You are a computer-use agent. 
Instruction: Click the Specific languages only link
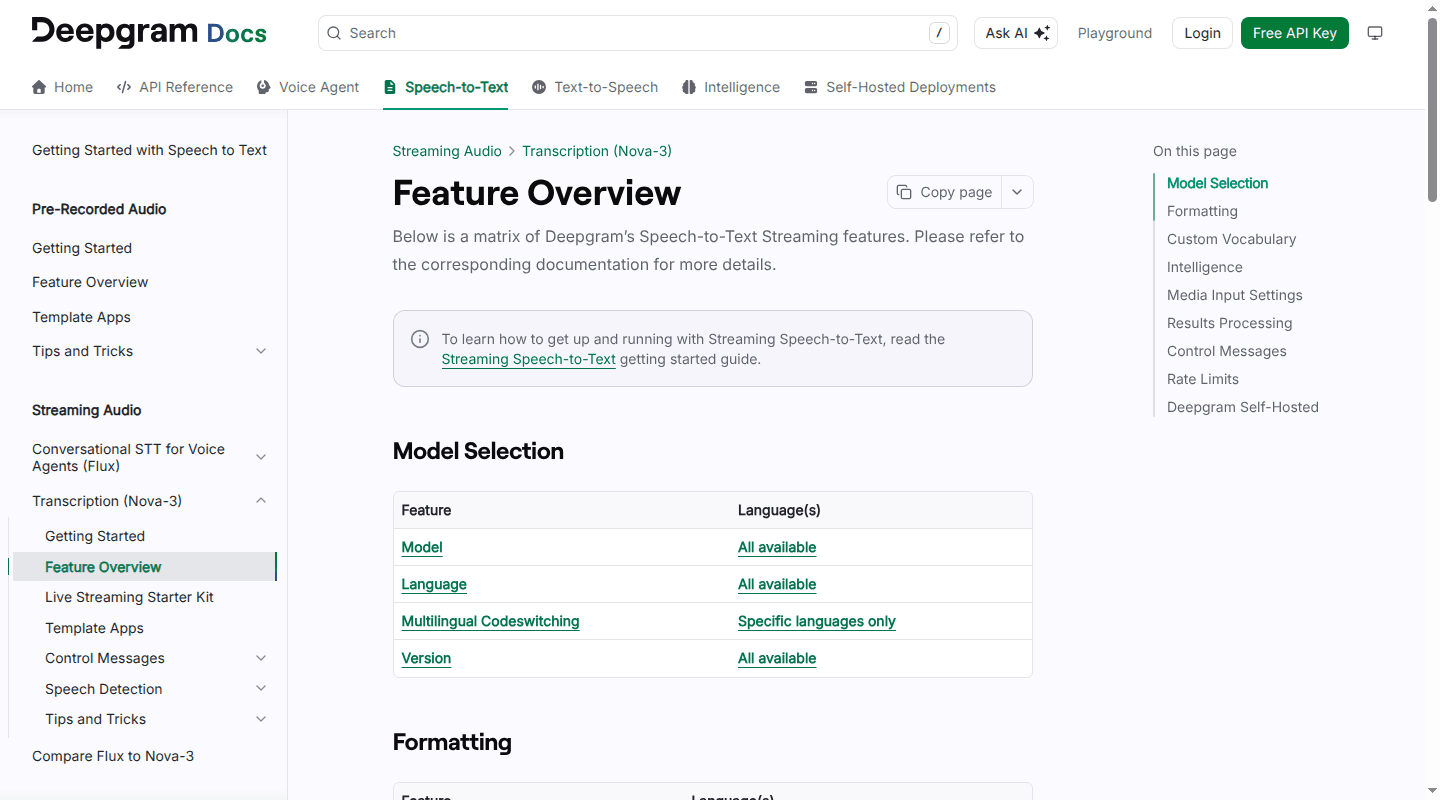tap(817, 621)
